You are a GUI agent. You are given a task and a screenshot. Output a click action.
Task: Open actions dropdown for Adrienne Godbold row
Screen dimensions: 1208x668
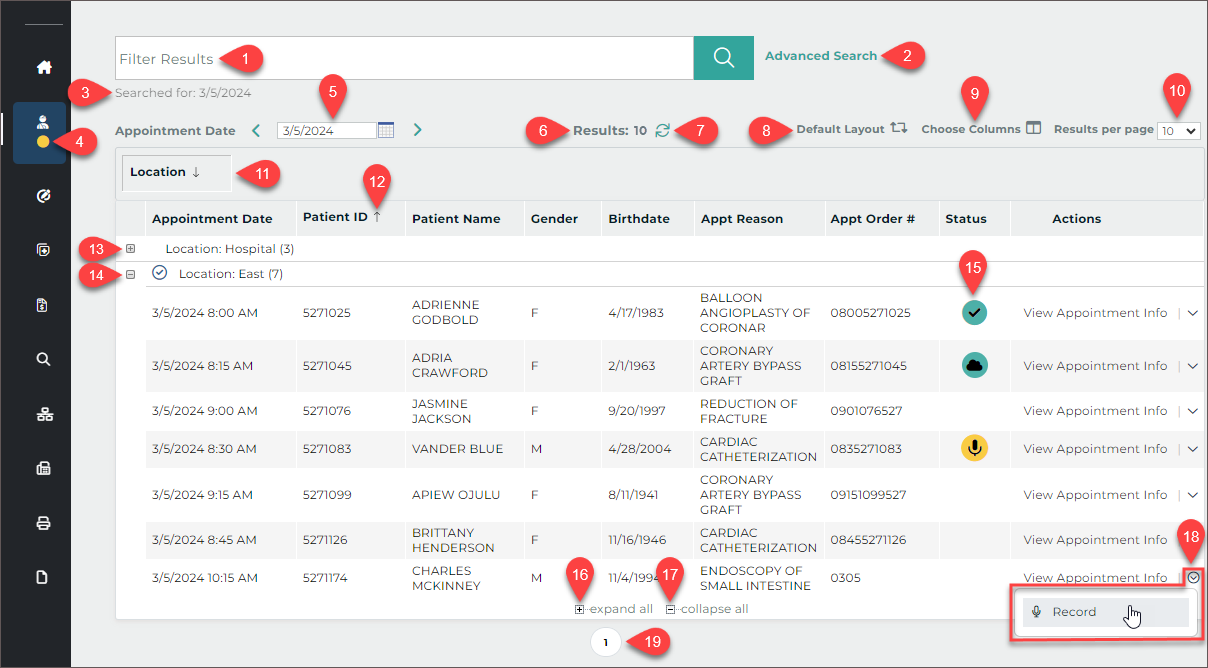1192,313
